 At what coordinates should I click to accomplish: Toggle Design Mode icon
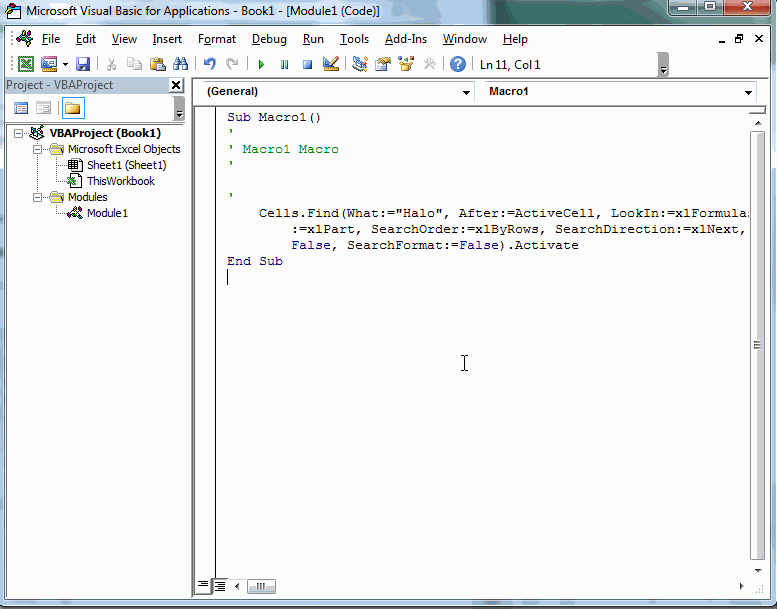pos(331,64)
